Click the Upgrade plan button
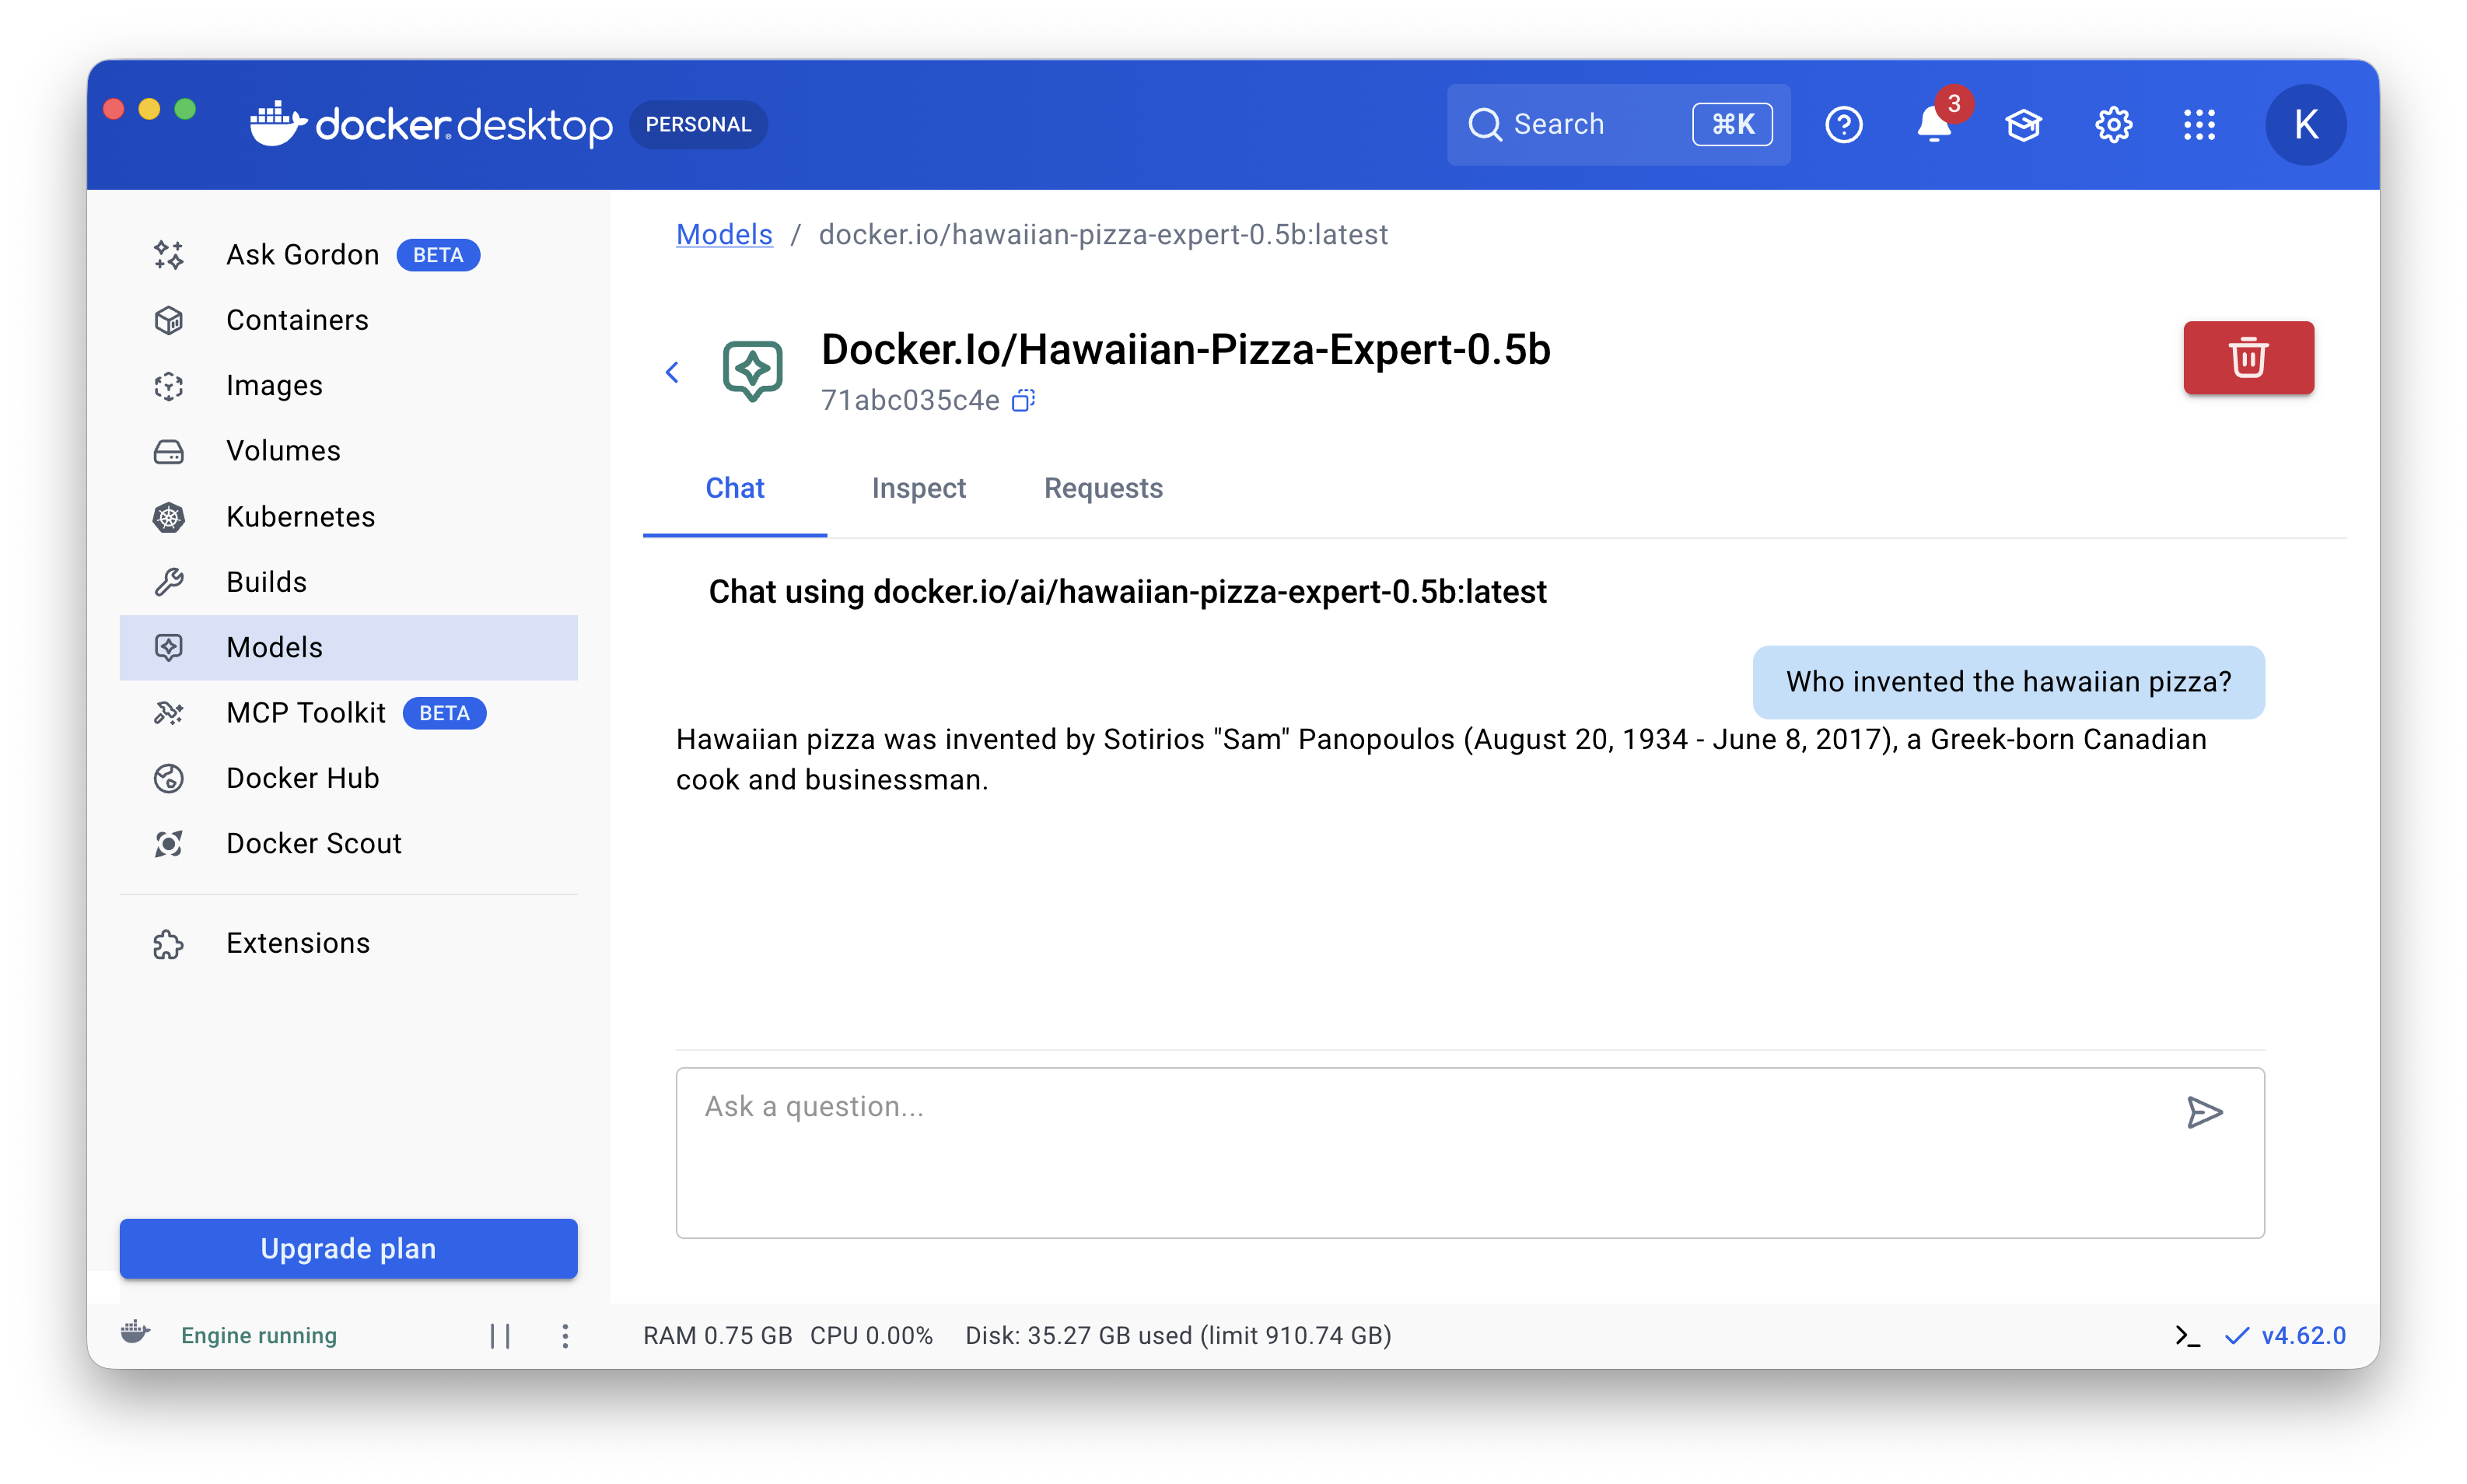Screen dimensions: 2467x1484 pyautogui.click(x=348, y=1248)
